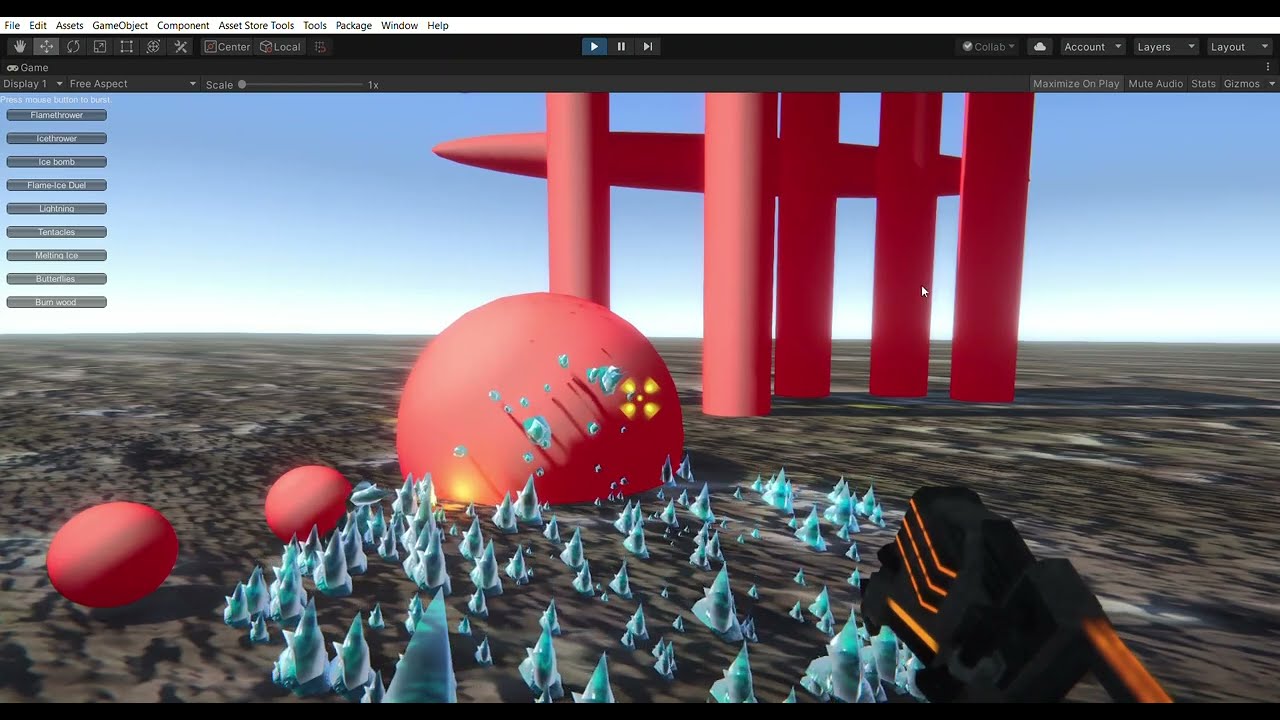Click the Tentacles button
1280x720 pixels.
point(57,232)
